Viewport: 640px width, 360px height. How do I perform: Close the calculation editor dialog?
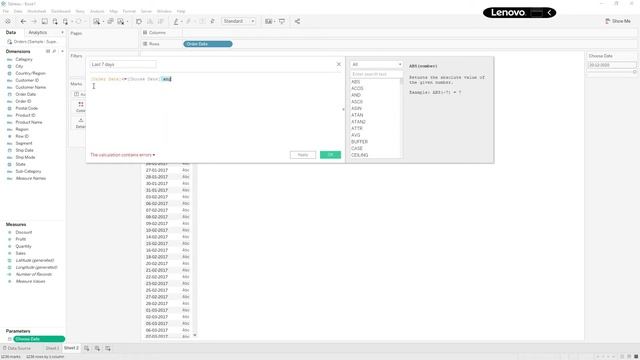[338, 64]
